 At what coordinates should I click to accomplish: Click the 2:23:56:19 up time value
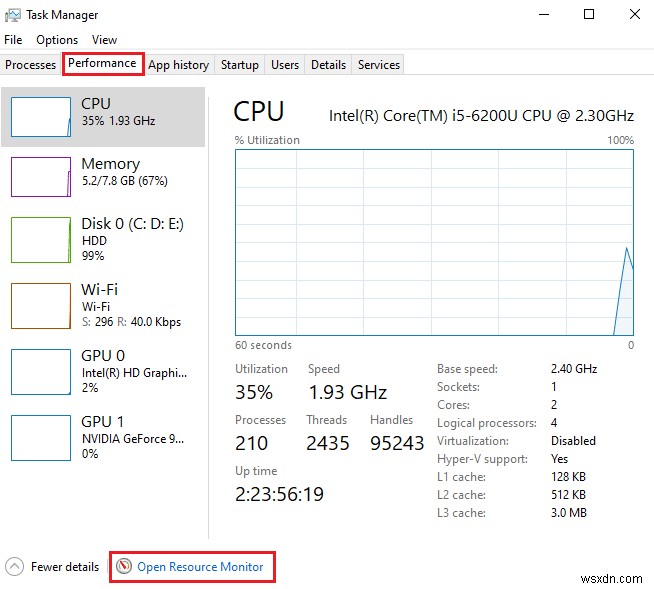279,494
